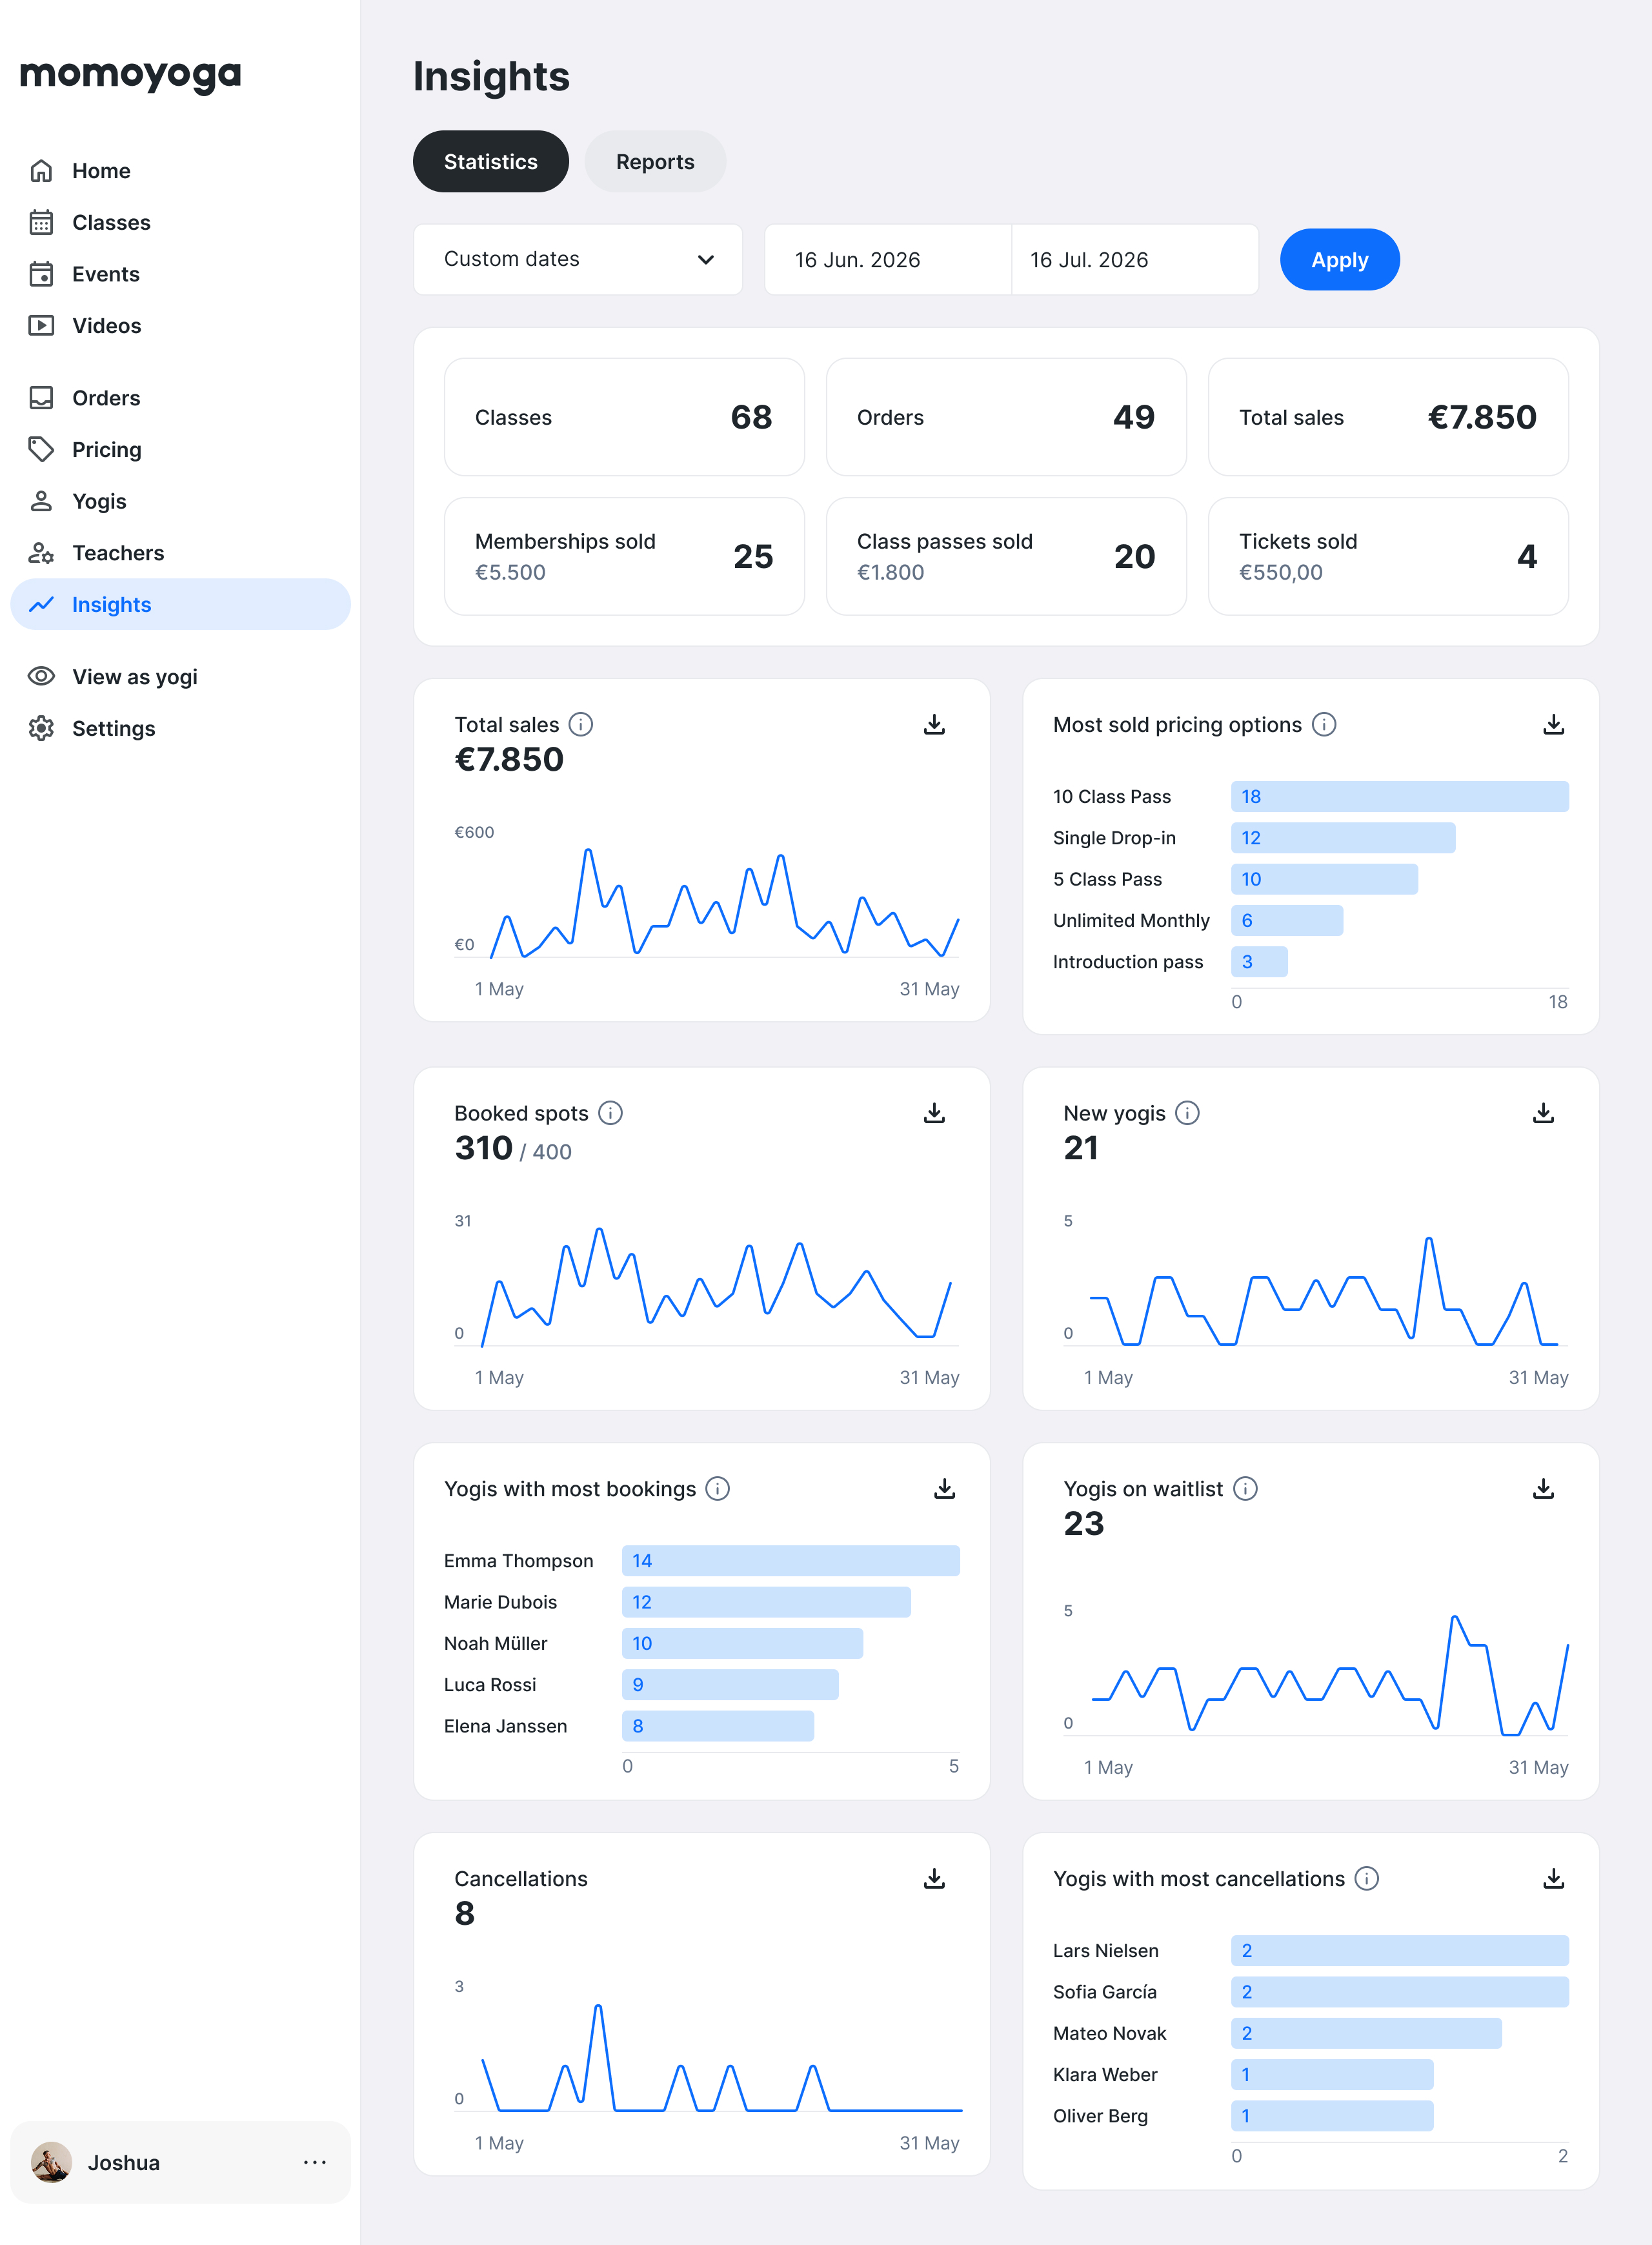Click the 10 Class Pass bar

pyautogui.click(x=1398, y=797)
